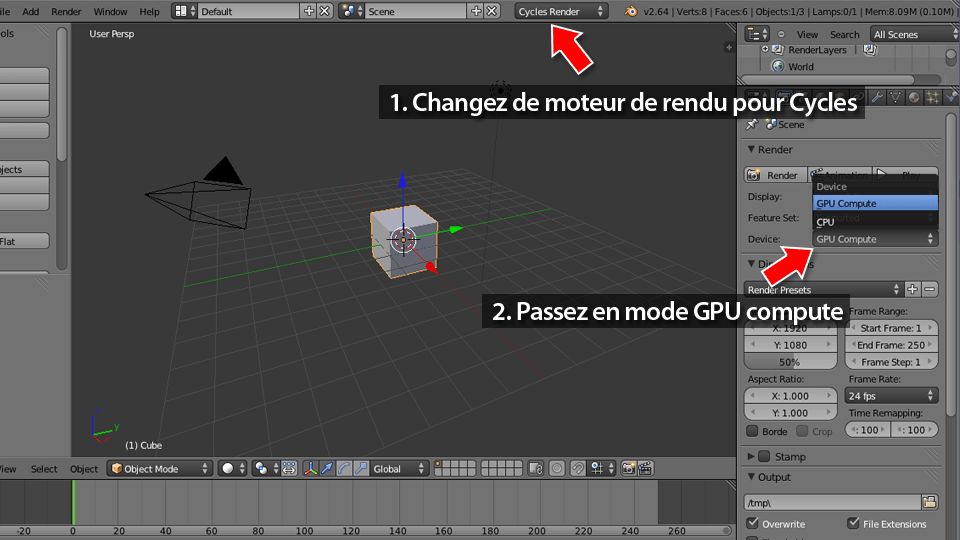
Task: Delete the current scene with X
Action: point(492,11)
